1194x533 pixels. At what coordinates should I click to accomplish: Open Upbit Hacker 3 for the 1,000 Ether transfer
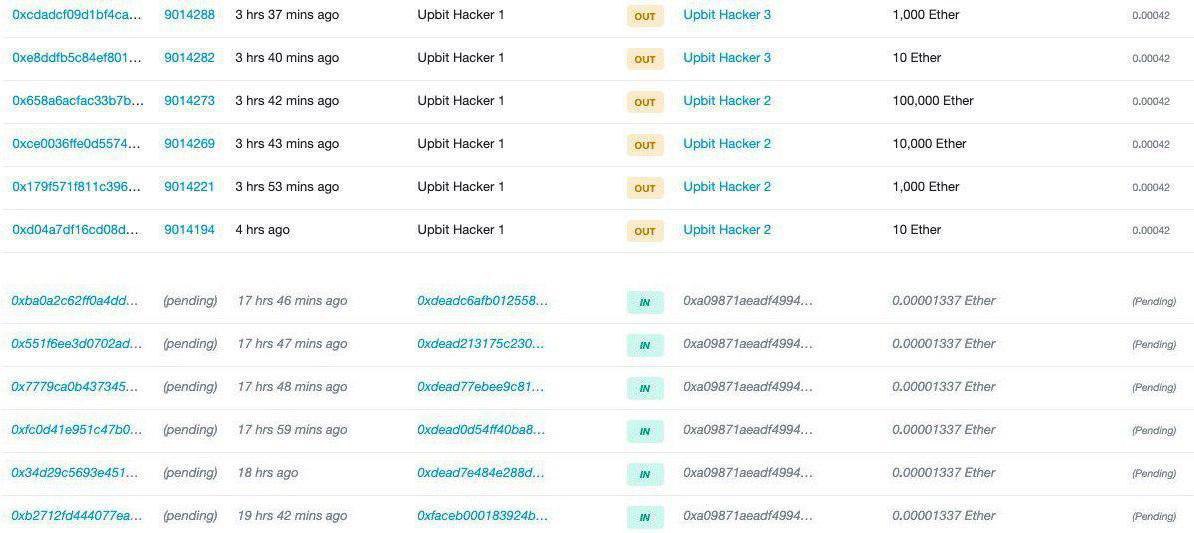coord(727,14)
